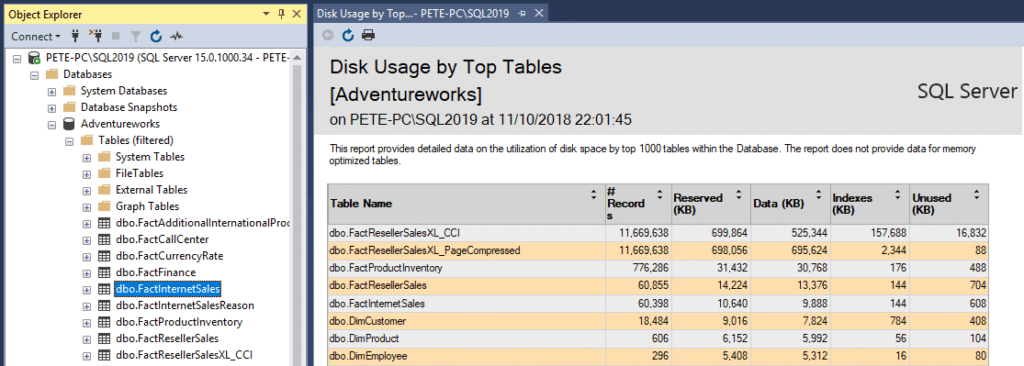This screenshot has height=366, width=1024.
Task: Sort report by Data (KB) column
Action: 818,194
